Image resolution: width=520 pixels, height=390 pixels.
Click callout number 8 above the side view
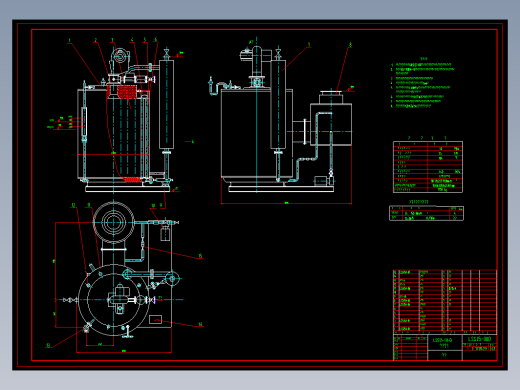(x=350, y=45)
